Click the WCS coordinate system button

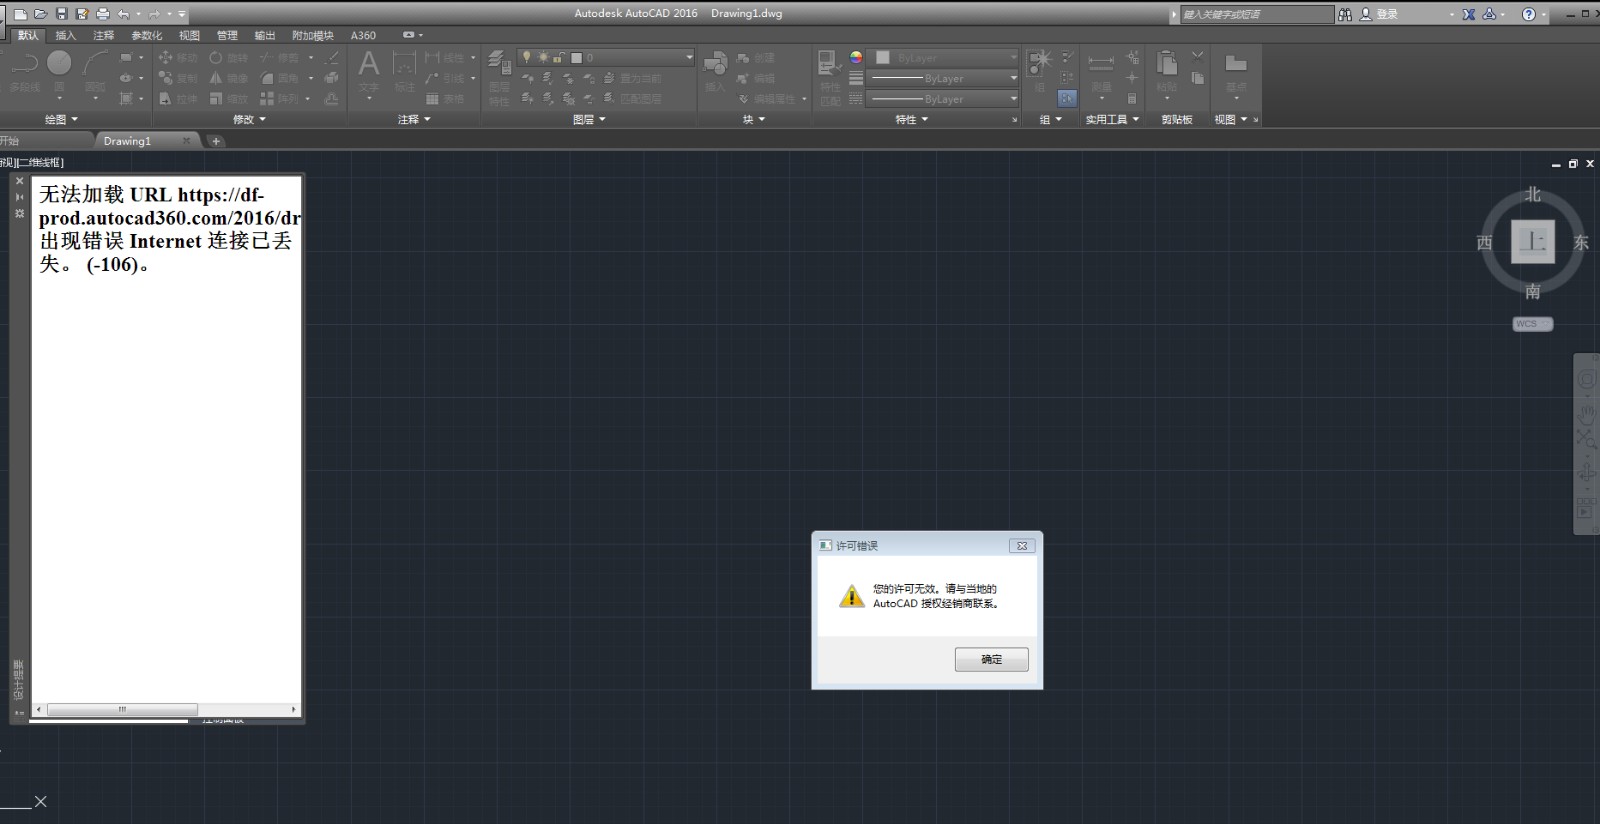(x=1532, y=324)
